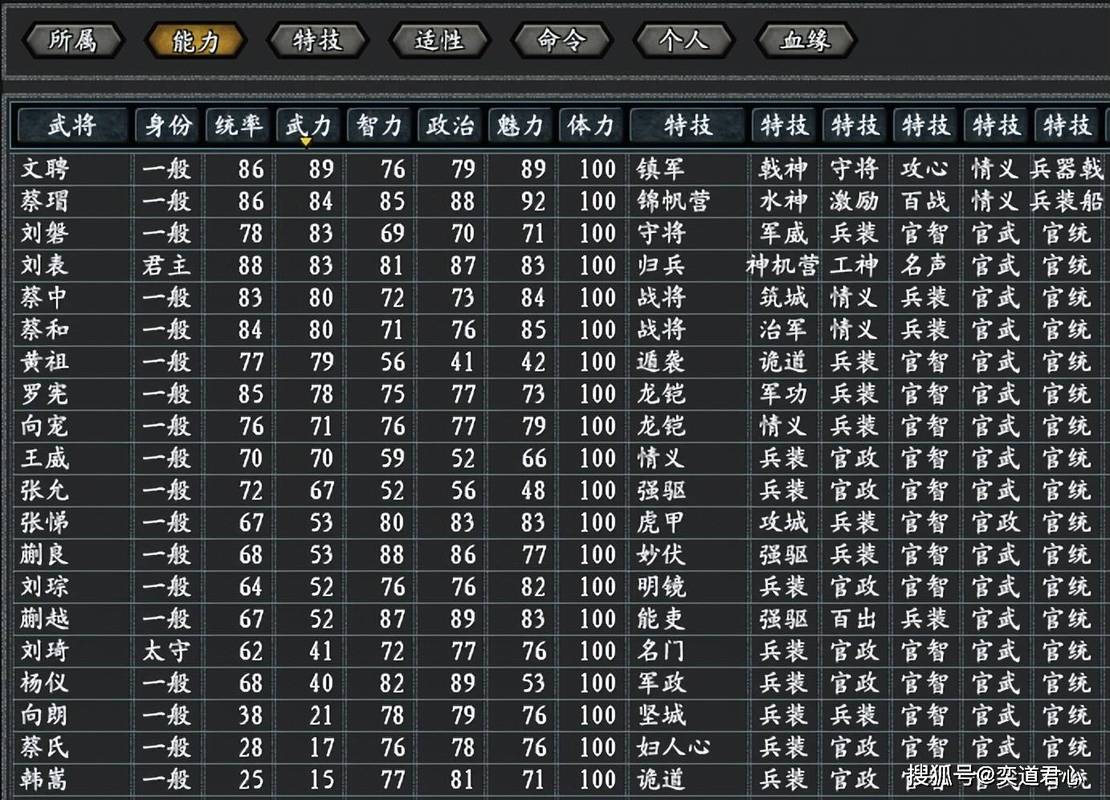Select general 蔡瑁 row
Image resolution: width=1110 pixels, height=800 pixels.
pyautogui.click(x=559, y=201)
